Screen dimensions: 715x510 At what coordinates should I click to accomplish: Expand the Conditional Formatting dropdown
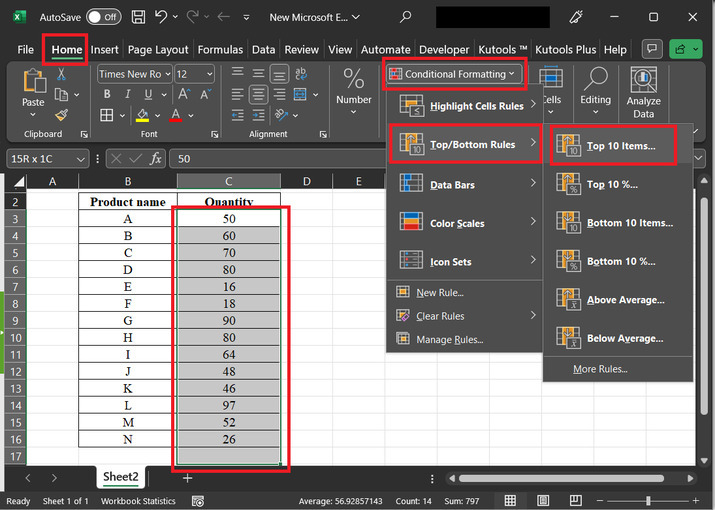coord(454,74)
